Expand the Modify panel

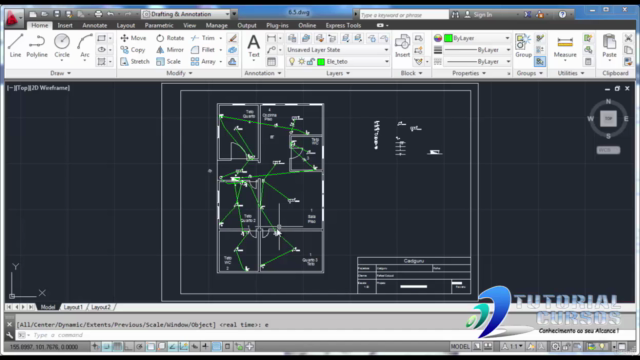coord(179,73)
